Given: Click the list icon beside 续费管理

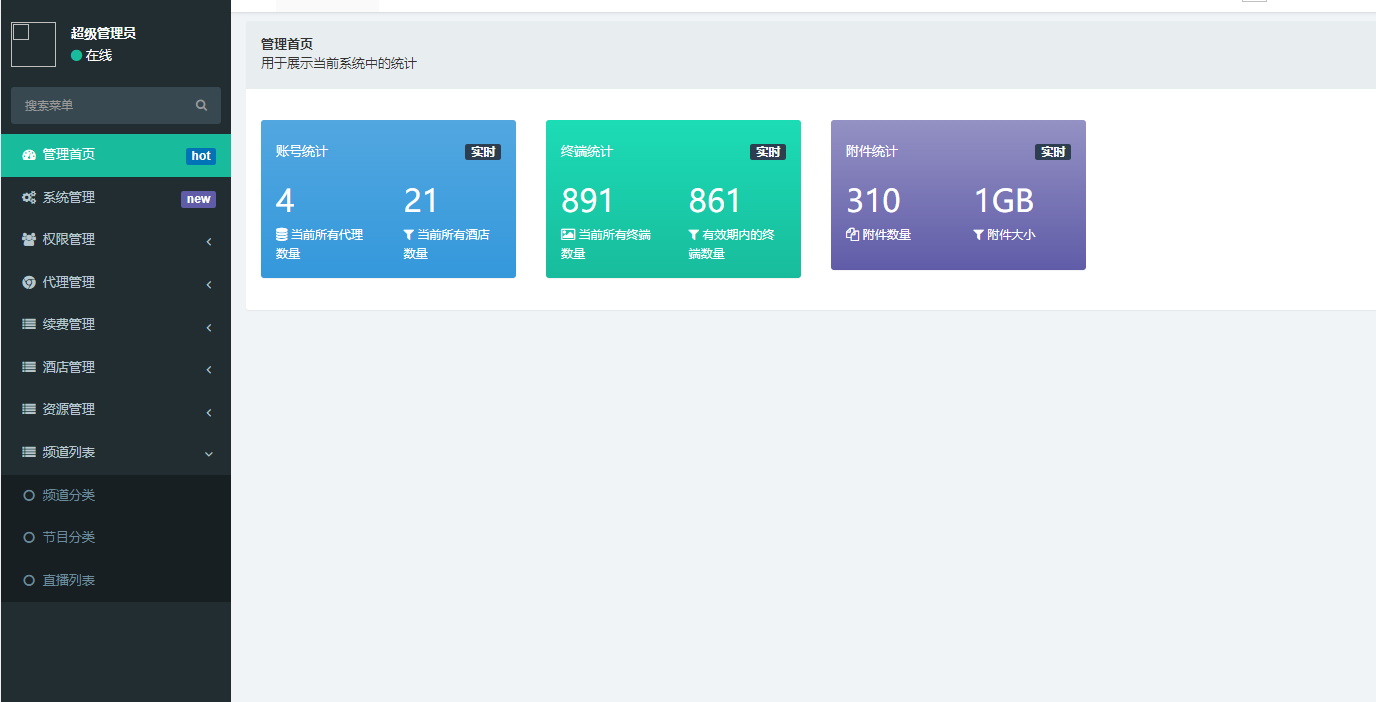Looking at the screenshot, I should 29,325.
